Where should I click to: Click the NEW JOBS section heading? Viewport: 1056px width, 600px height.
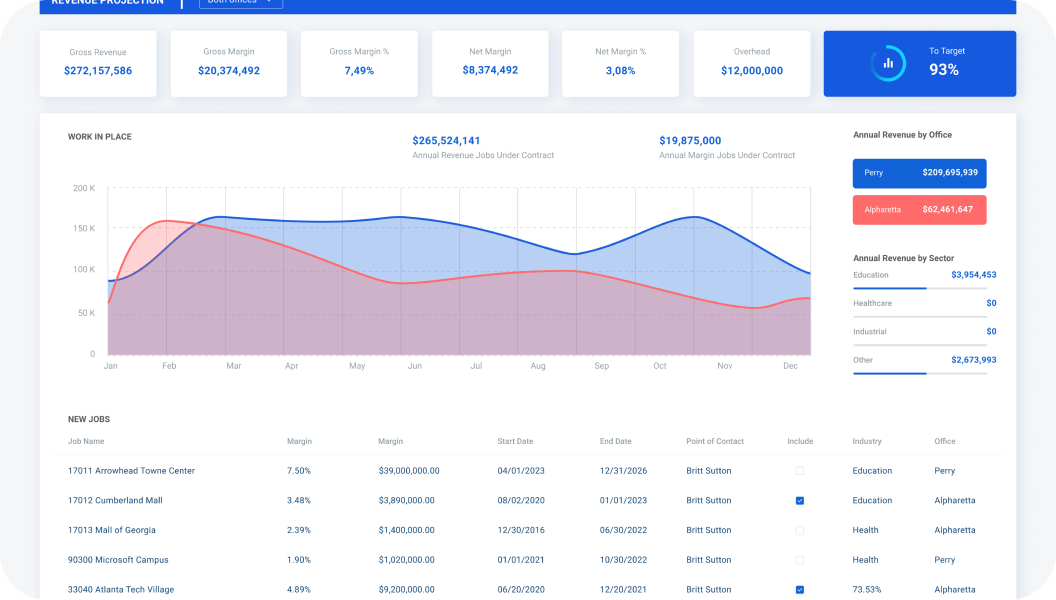(89, 419)
